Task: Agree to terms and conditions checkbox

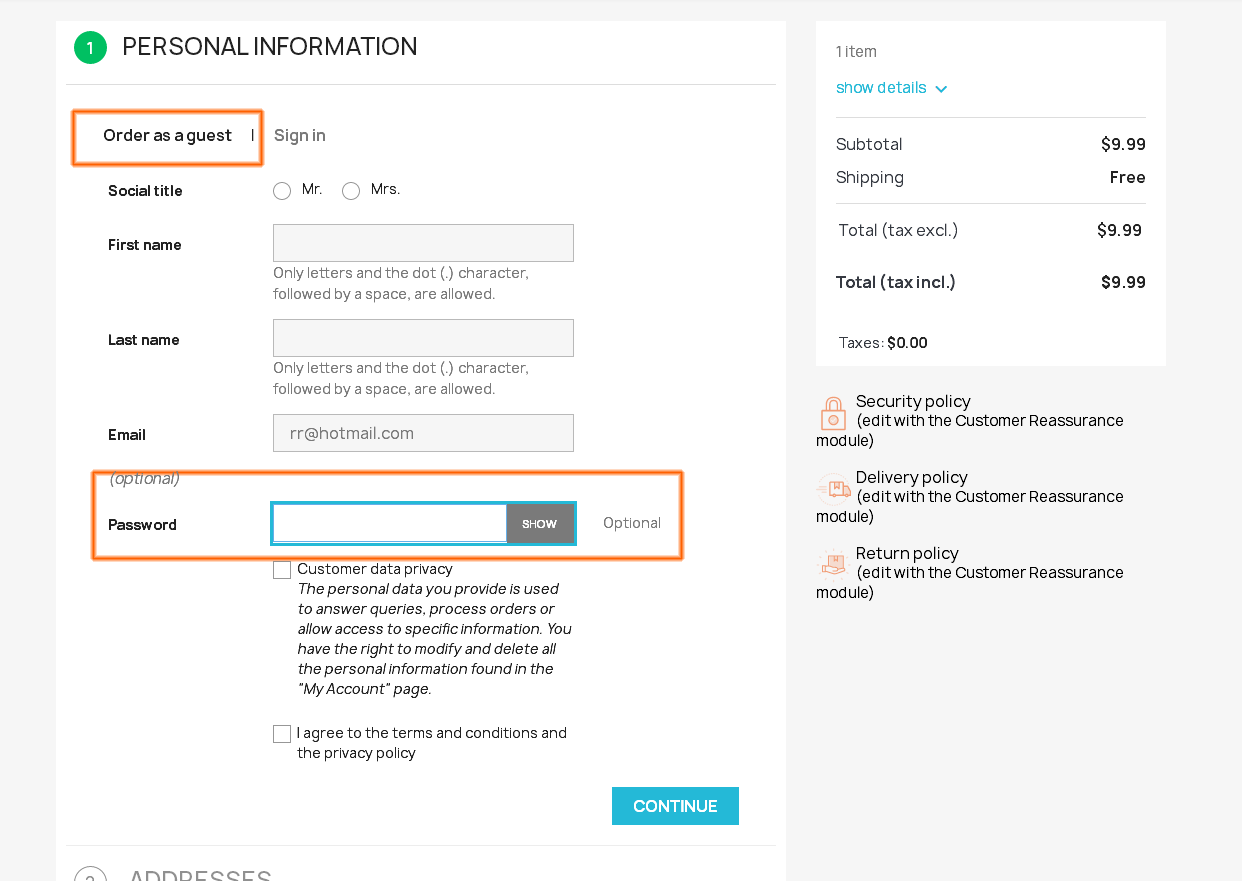Action: tap(282, 734)
